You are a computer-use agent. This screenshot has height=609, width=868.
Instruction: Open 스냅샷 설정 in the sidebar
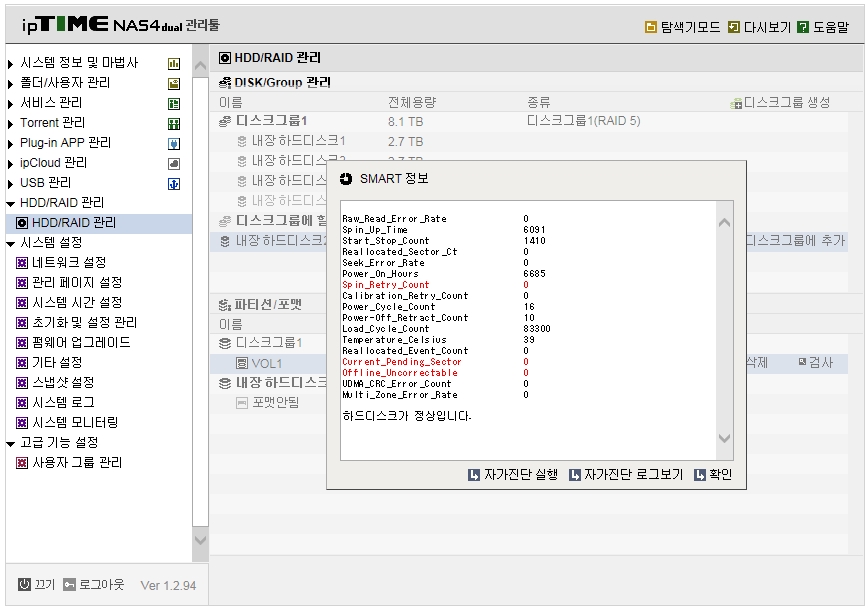click(x=63, y=383)
